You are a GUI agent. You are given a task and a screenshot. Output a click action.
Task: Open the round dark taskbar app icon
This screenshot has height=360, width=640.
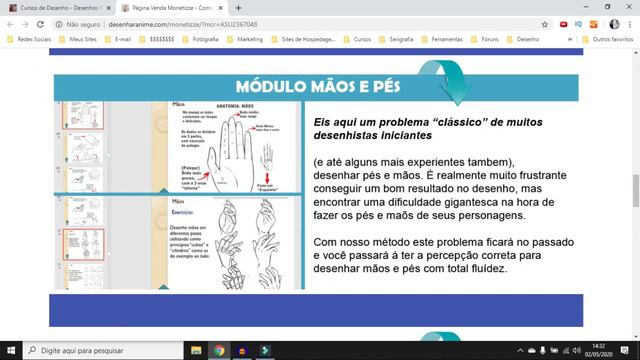pos(242,351)
